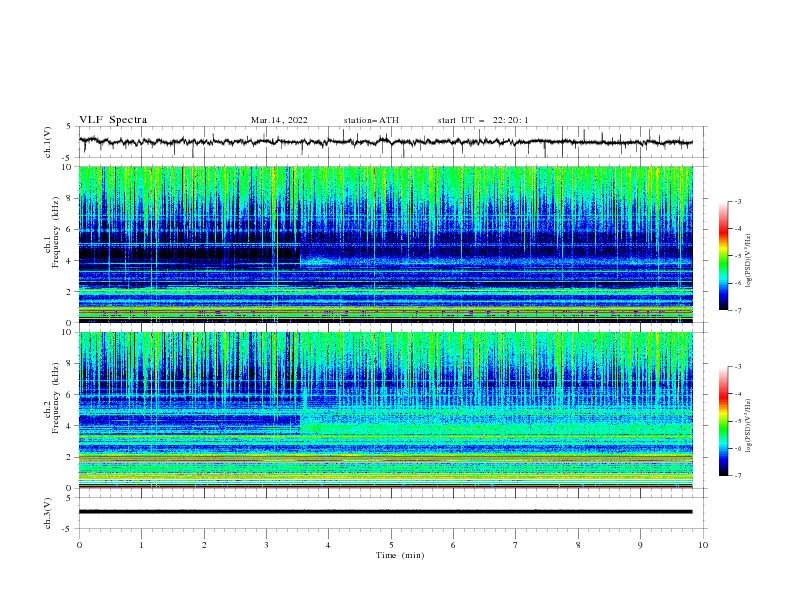Click the "ch.1(V)" axis label
This screenshot has width=792, height=612.
point(48,142)
